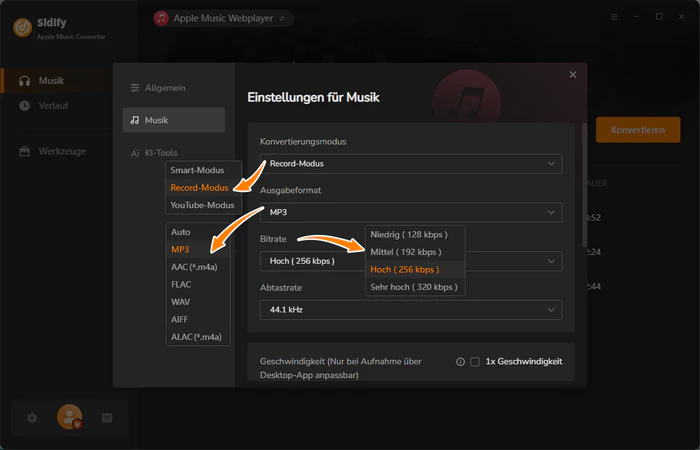The image size is (700, 450).
Task: Select Sehr hoch ( 320 kbps ) bitrate
Action: click(415, 287)
